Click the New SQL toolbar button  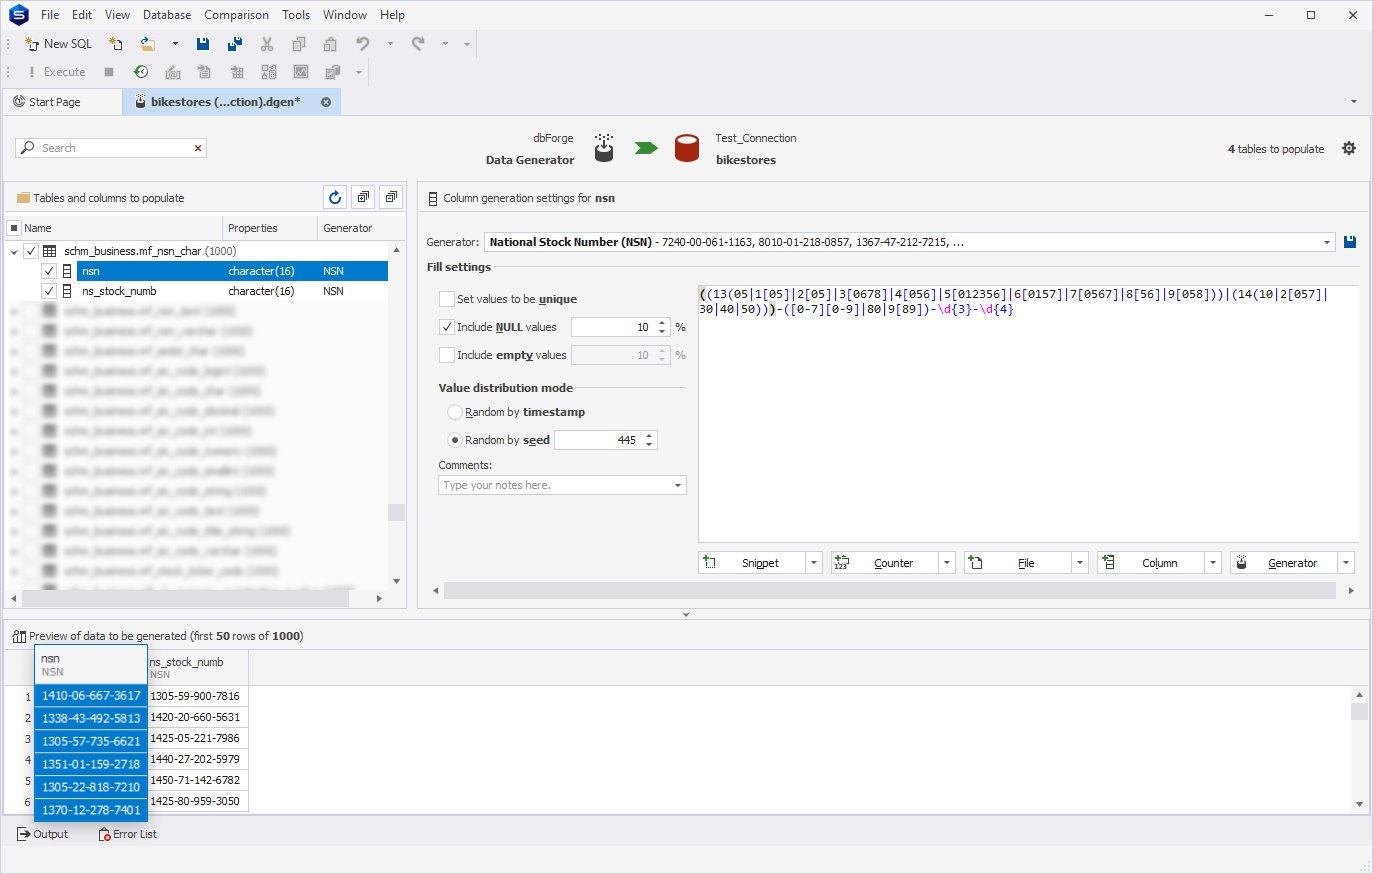58,44
